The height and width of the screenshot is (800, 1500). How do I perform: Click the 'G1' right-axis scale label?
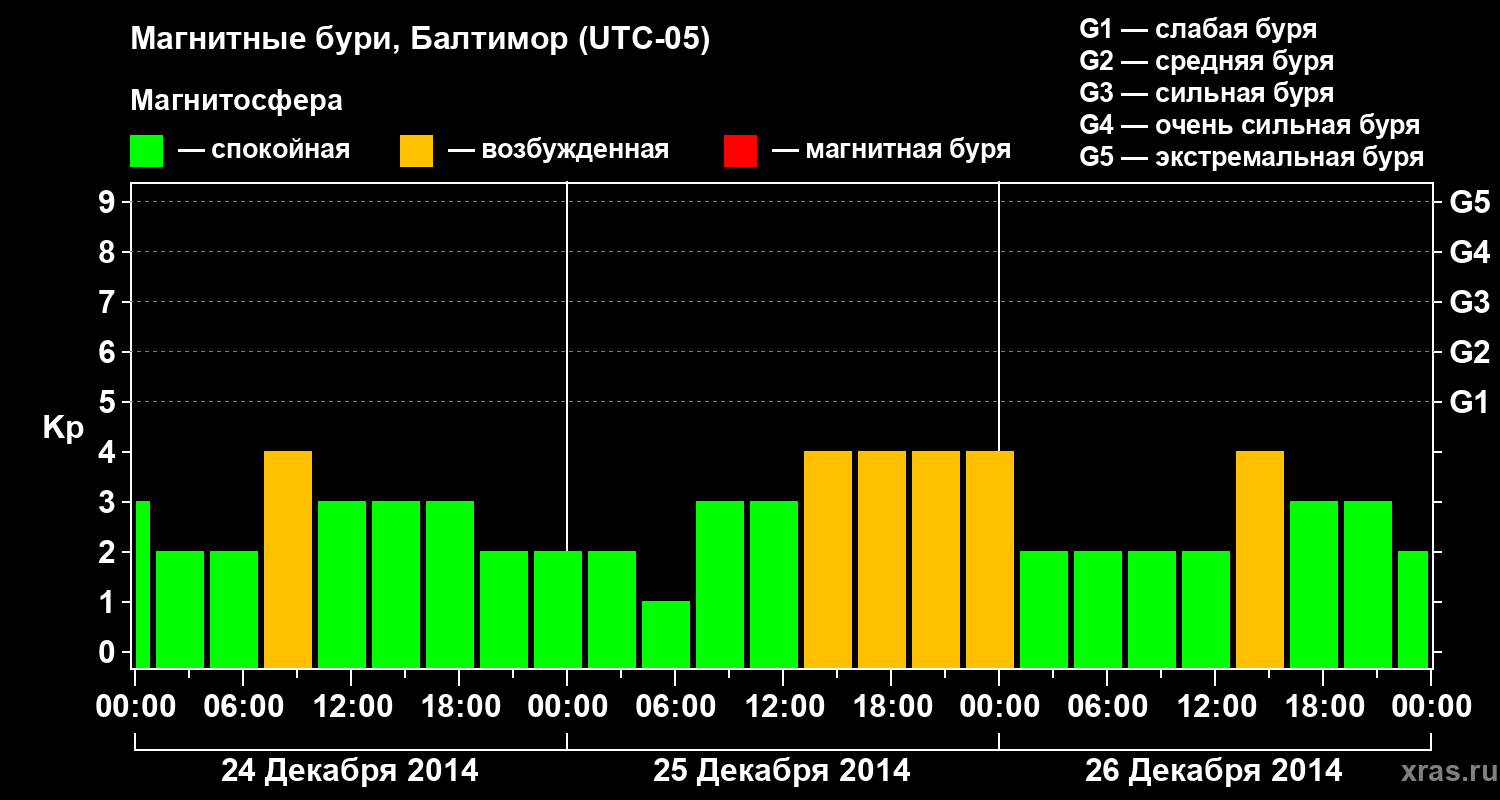point(1469,402)
